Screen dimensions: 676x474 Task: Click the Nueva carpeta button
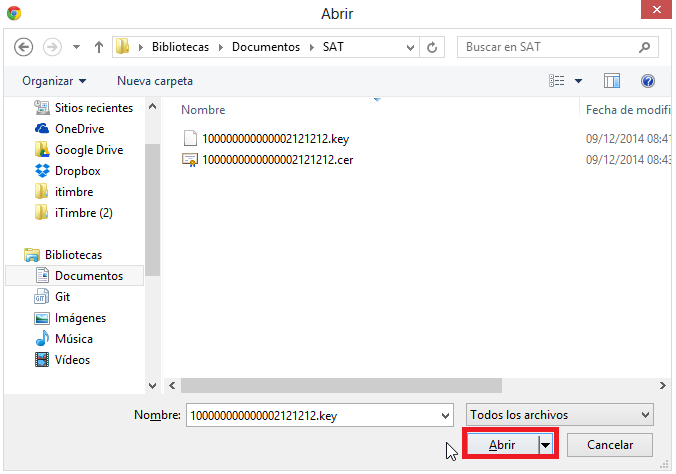click(x=155, y=81)
